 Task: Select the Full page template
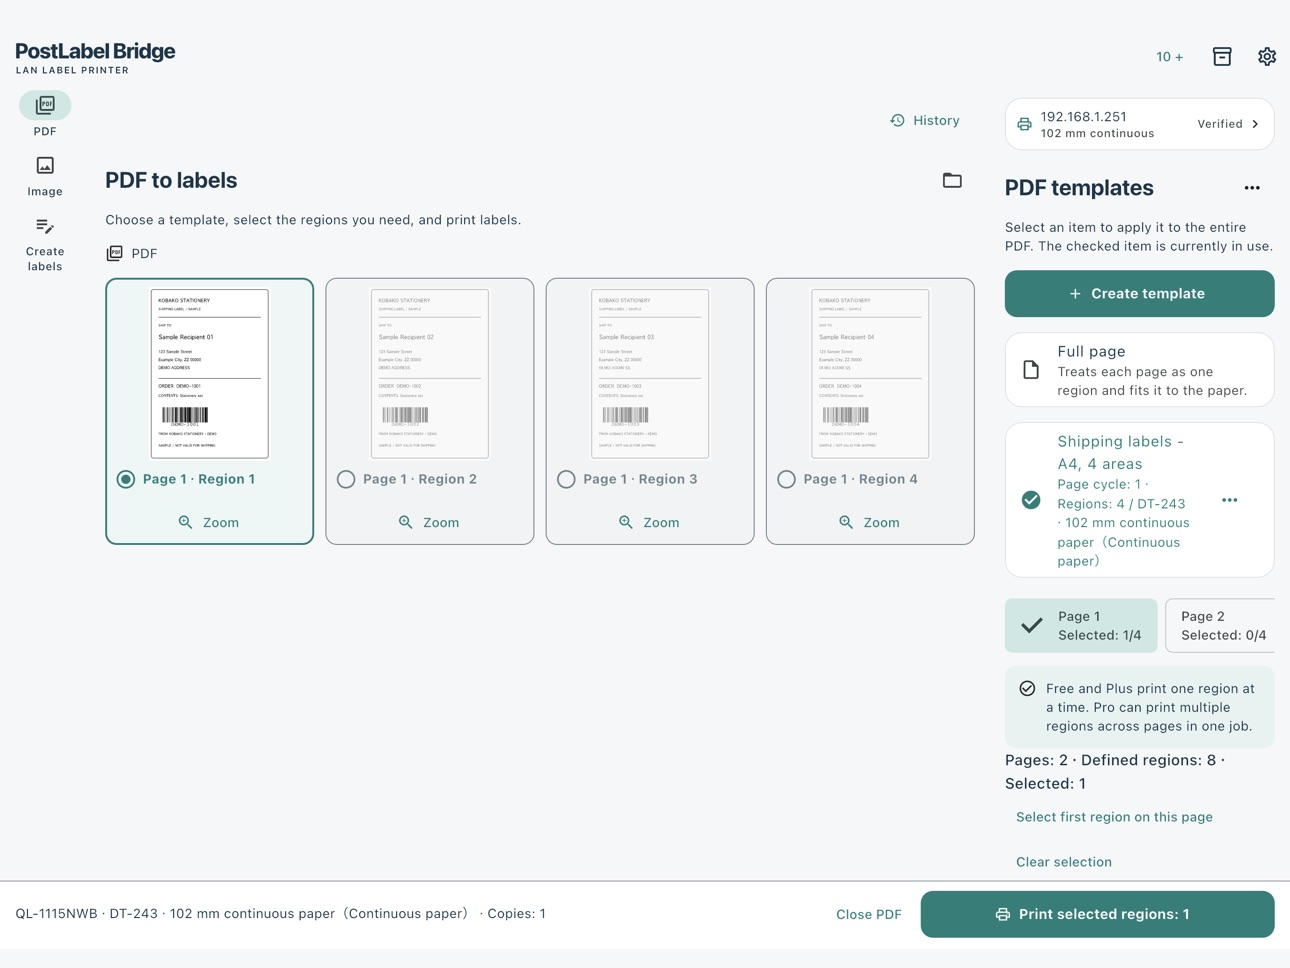tap(1139, 370)
